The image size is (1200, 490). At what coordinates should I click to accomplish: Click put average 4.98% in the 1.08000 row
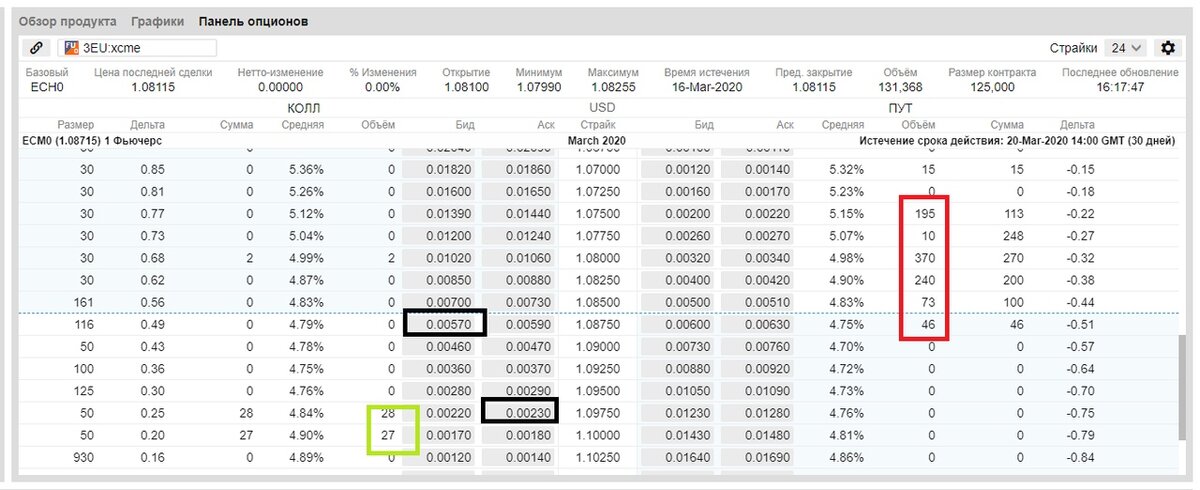pyautogui.click(x=846, y=257)
